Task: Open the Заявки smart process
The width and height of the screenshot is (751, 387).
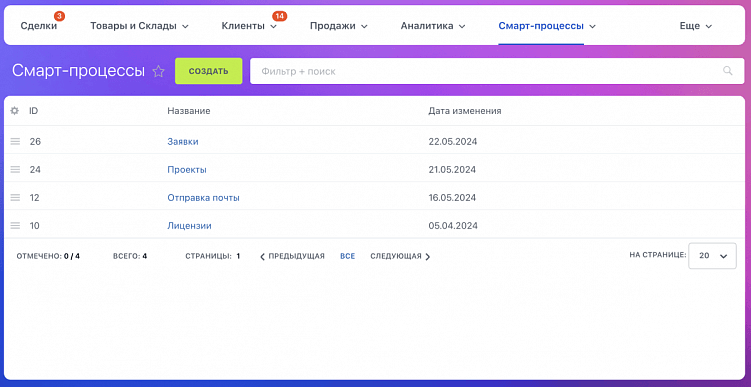Action: (182, 141)
